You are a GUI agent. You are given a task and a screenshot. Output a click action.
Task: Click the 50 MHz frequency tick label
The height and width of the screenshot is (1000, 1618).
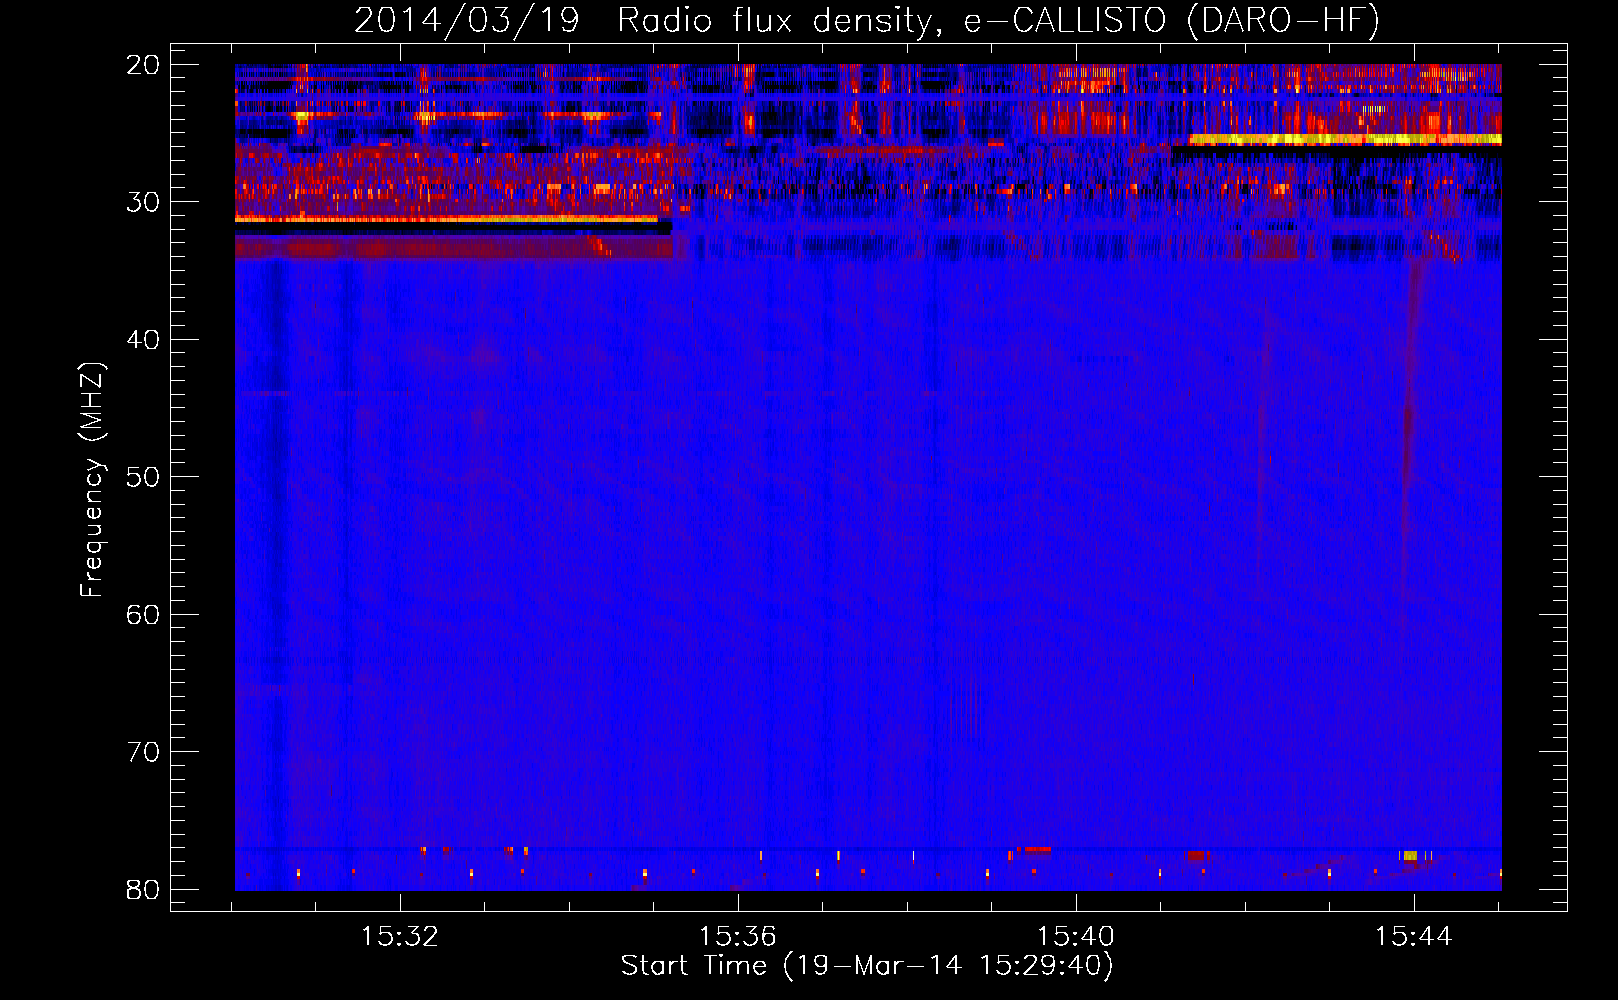pyautogui.click(x=143, y=477)
